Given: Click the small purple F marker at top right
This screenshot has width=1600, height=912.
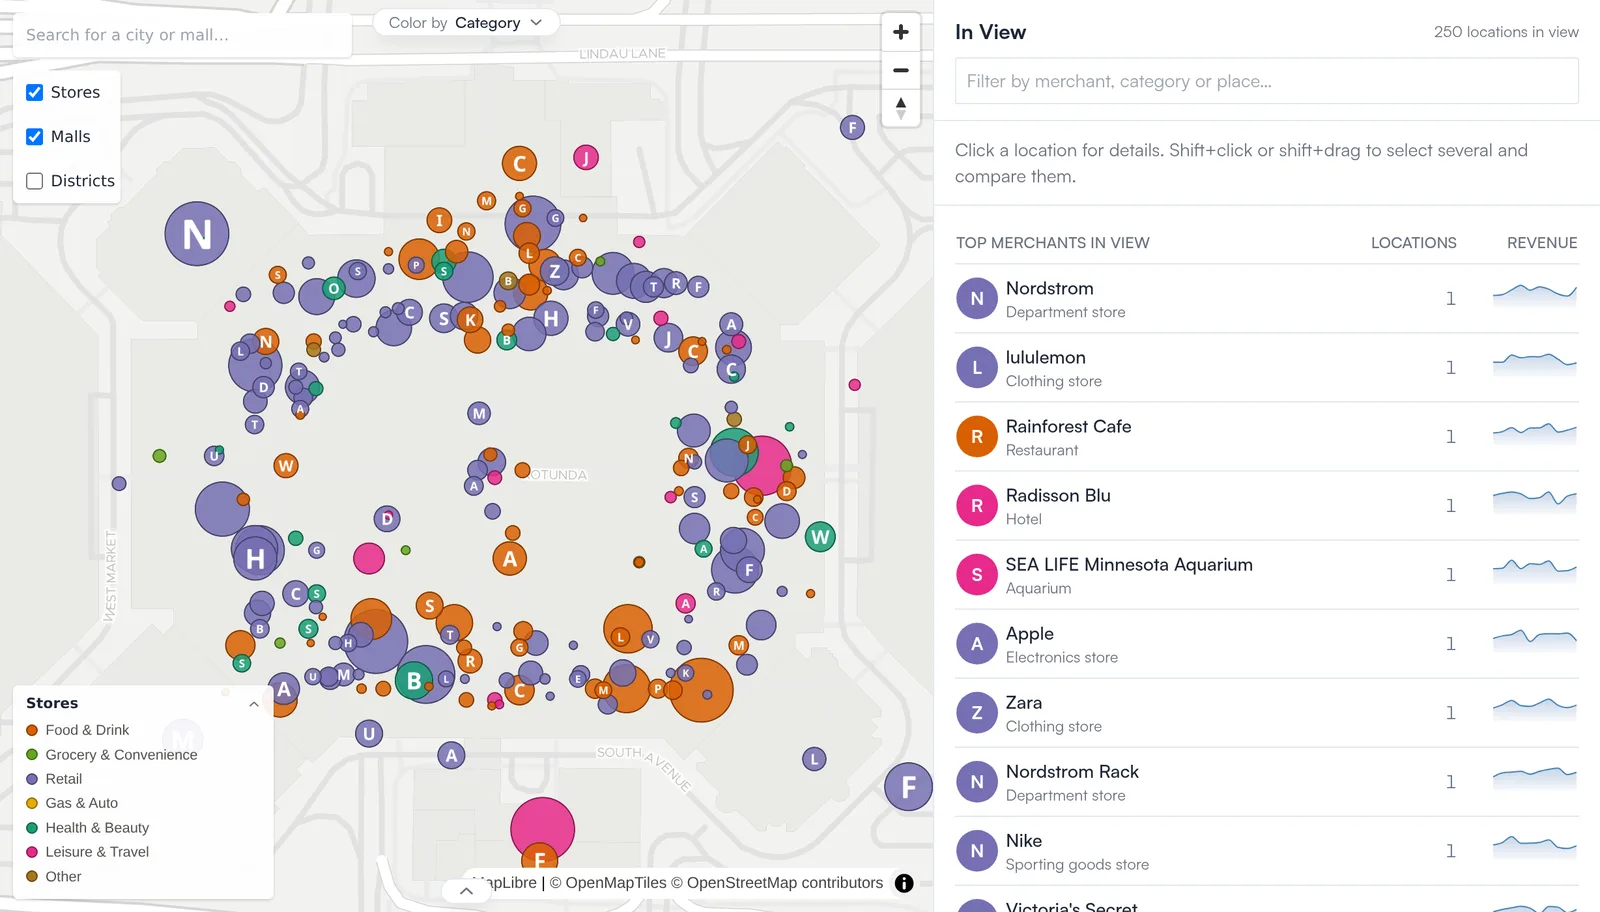Looking at the screenshot, I should 852,127.
